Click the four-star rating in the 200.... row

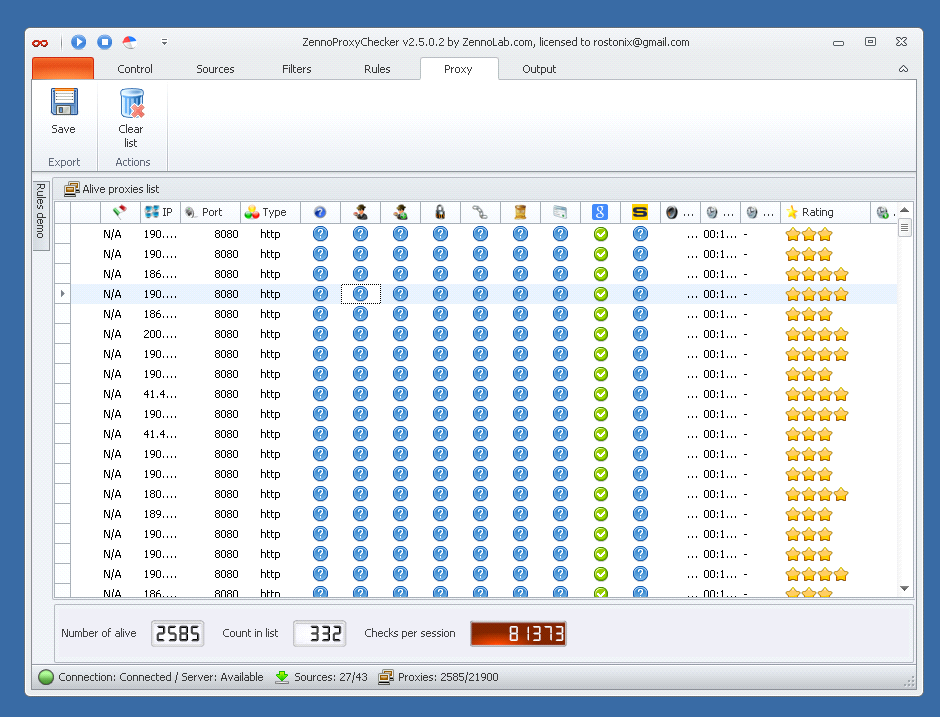pyautogui.click(x=817, y=334)
